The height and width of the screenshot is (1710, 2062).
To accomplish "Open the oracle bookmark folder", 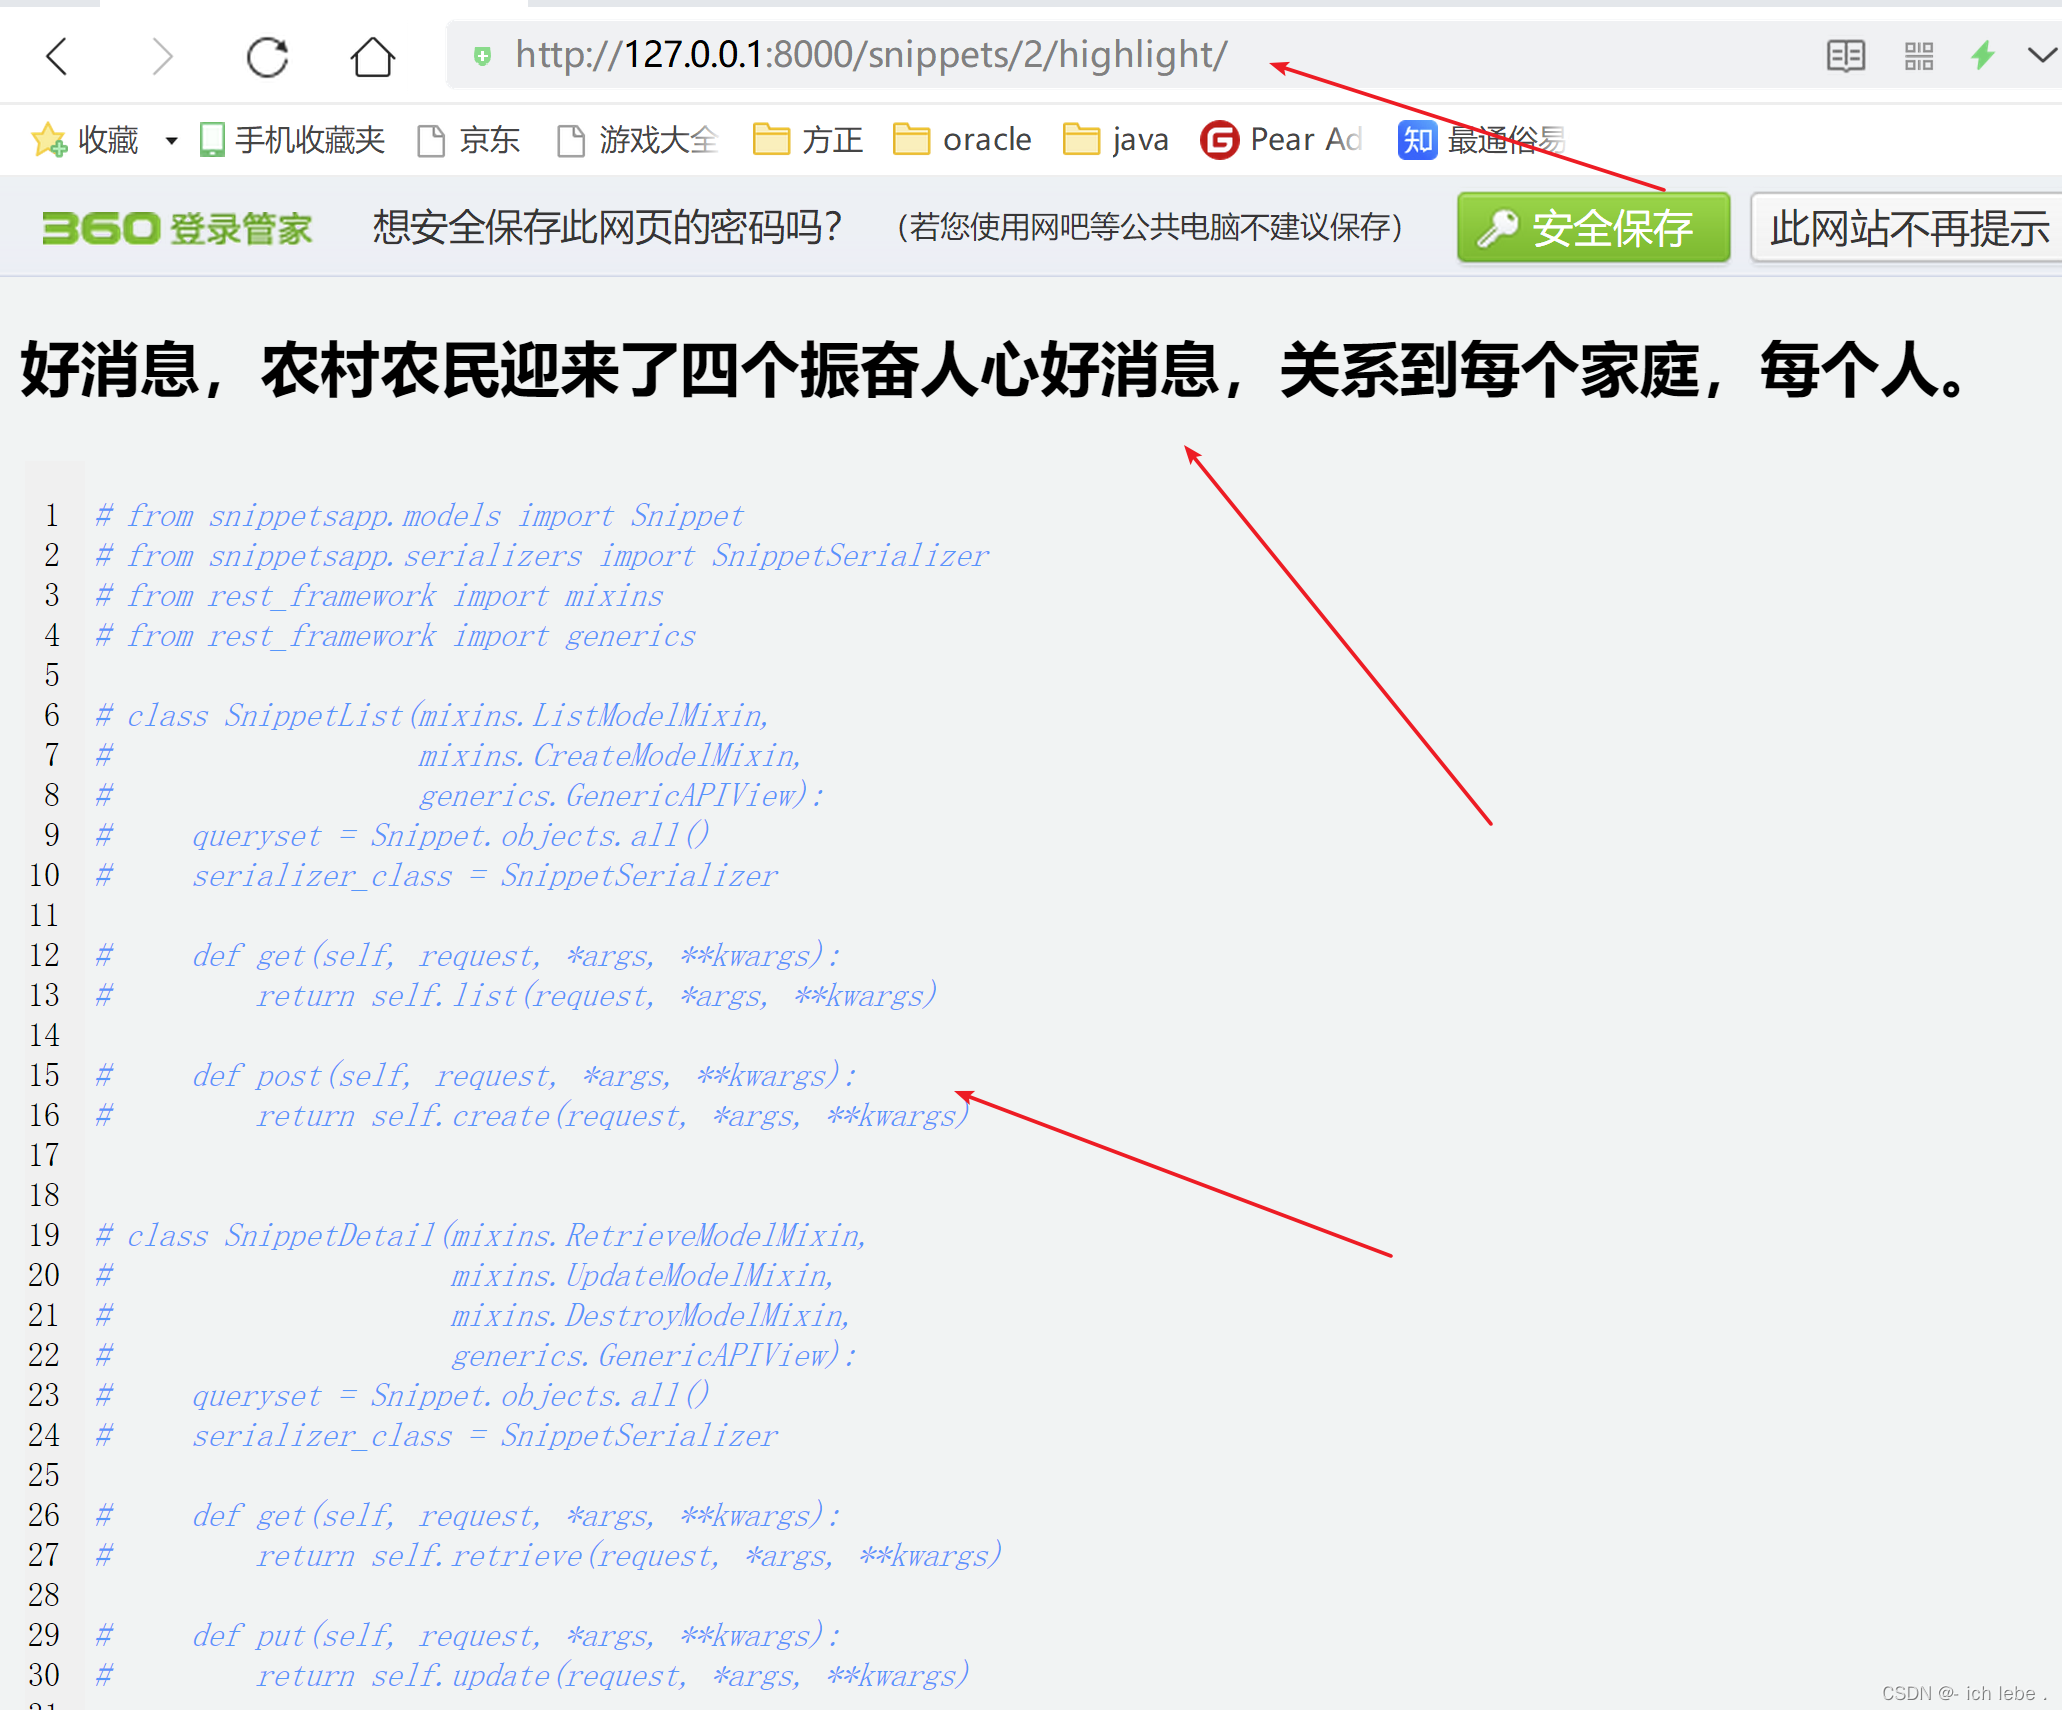I will [x=961, y=140].
